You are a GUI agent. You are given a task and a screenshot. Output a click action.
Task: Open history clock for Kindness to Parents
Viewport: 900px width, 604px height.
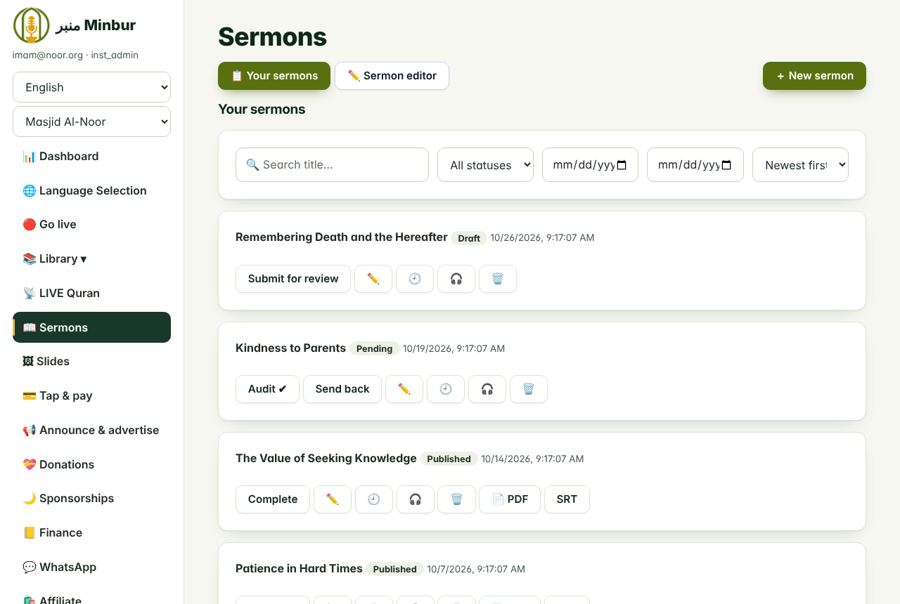[x=445, y=389]
